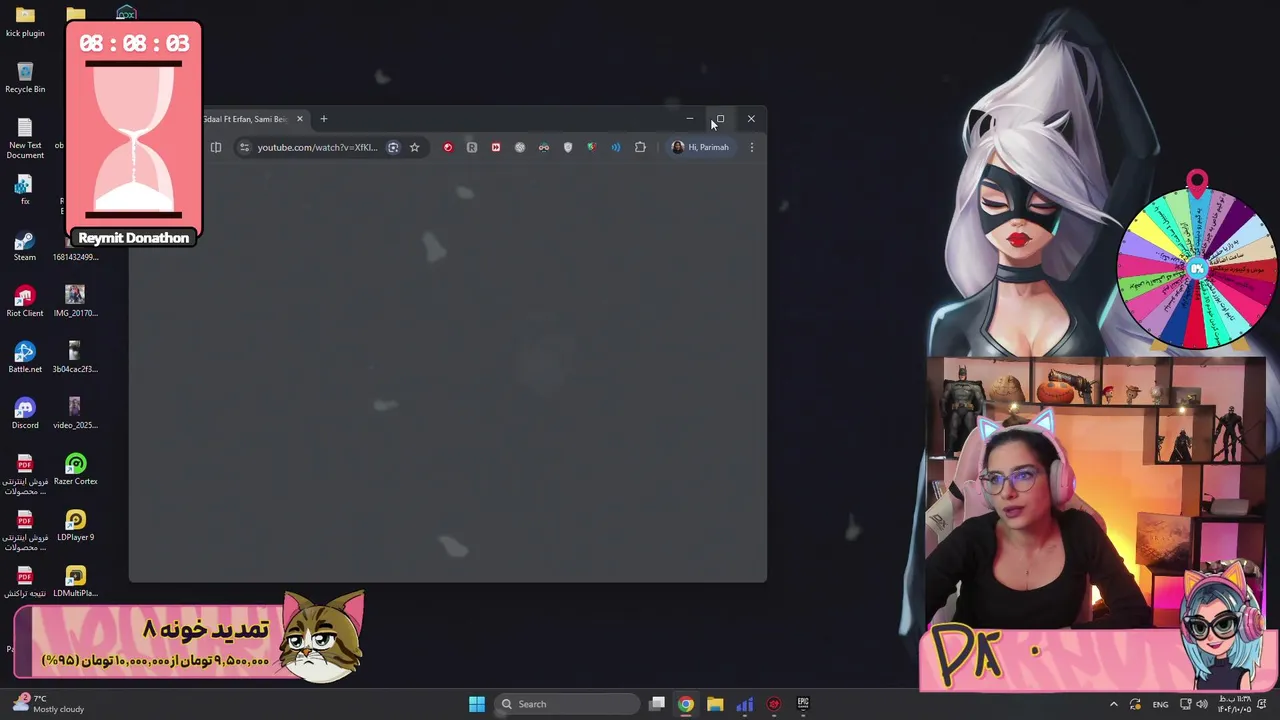
Task: Open File Explorer from the taskbar
Action: [x=715, y=704]
